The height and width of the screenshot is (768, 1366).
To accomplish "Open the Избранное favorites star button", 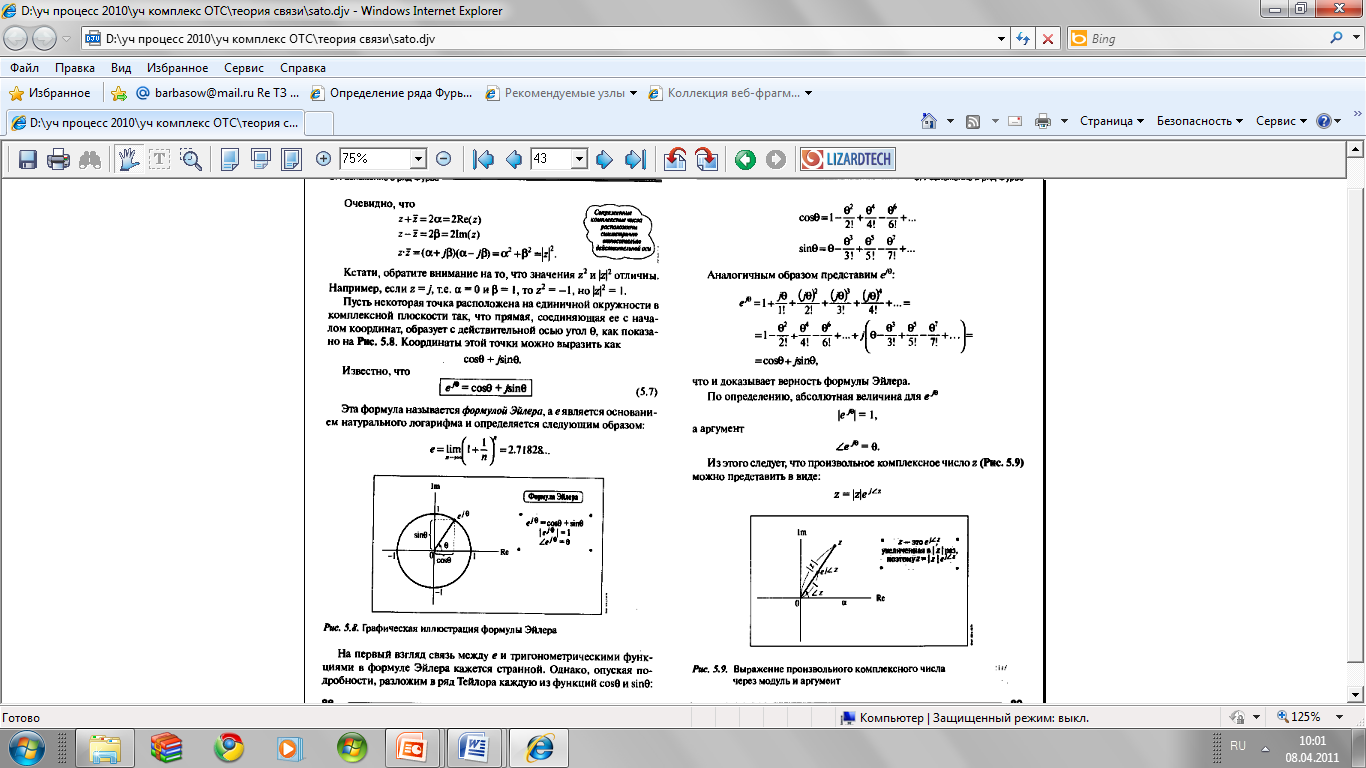I will [51, 93].
